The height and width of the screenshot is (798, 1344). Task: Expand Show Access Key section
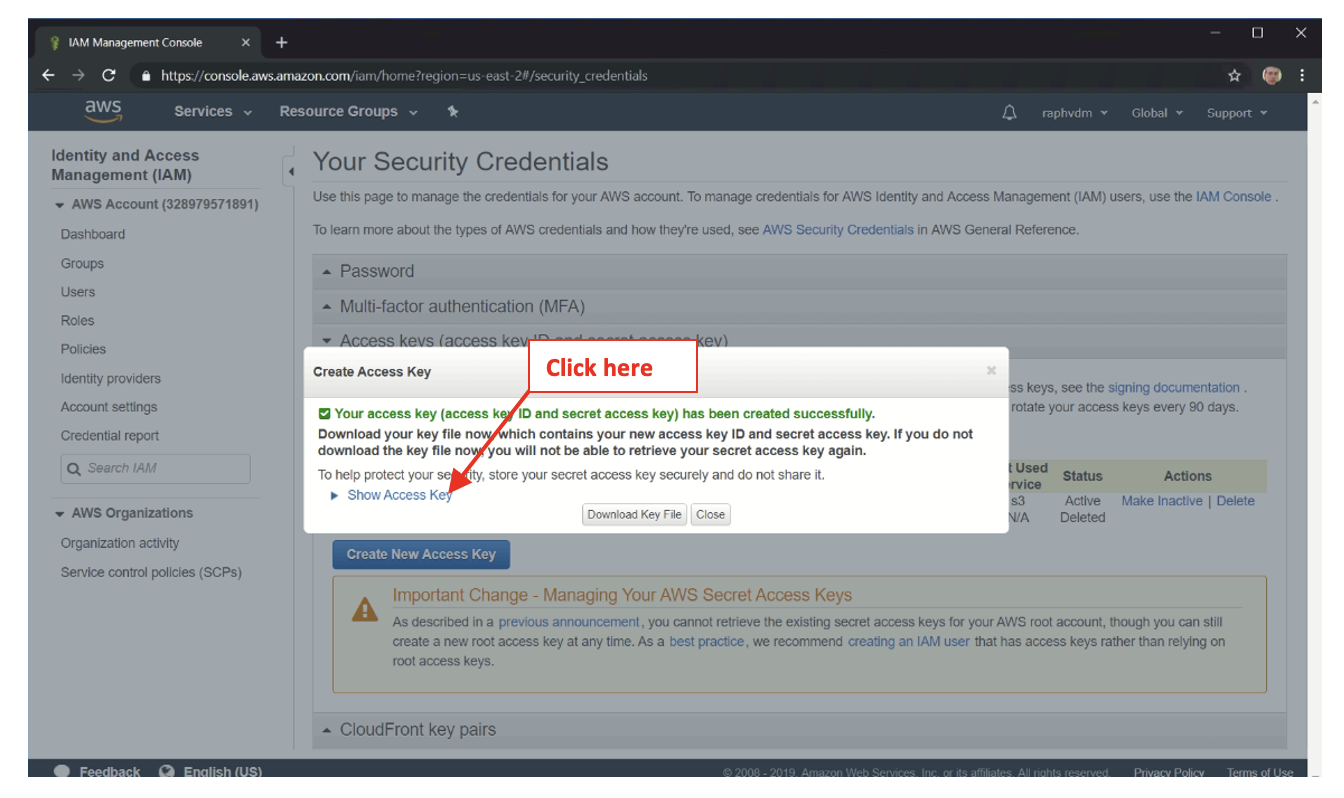pyautogui.click(x=399, y=495)
